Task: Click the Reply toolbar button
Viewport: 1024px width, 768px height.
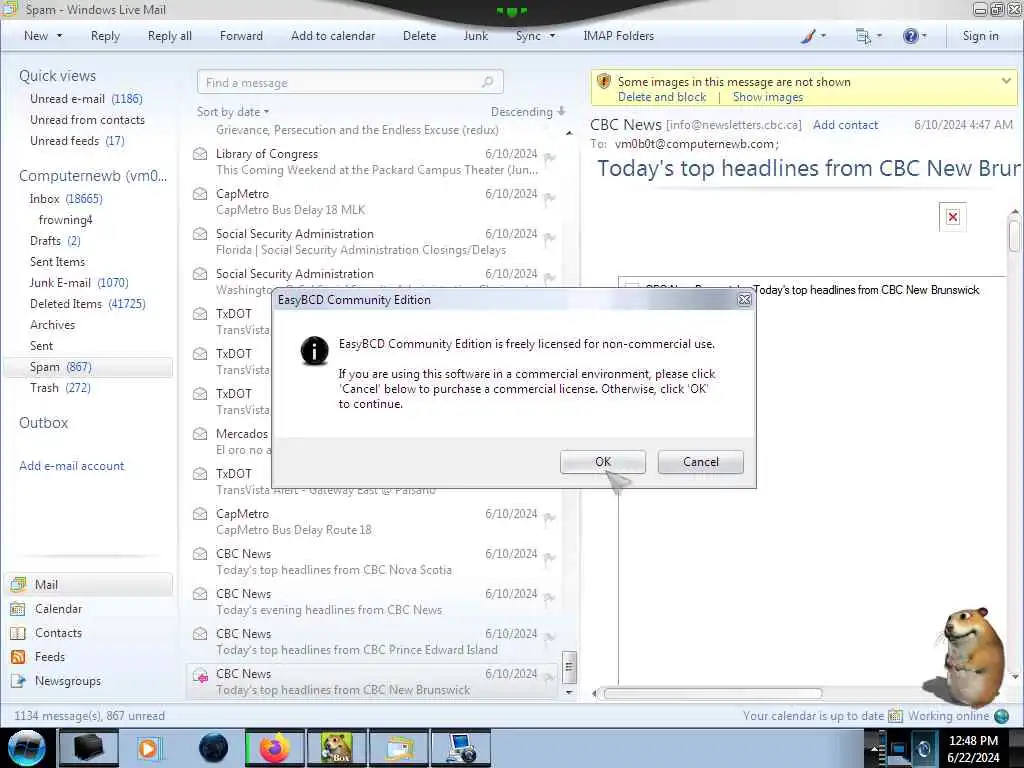Action: pos(105,36)
